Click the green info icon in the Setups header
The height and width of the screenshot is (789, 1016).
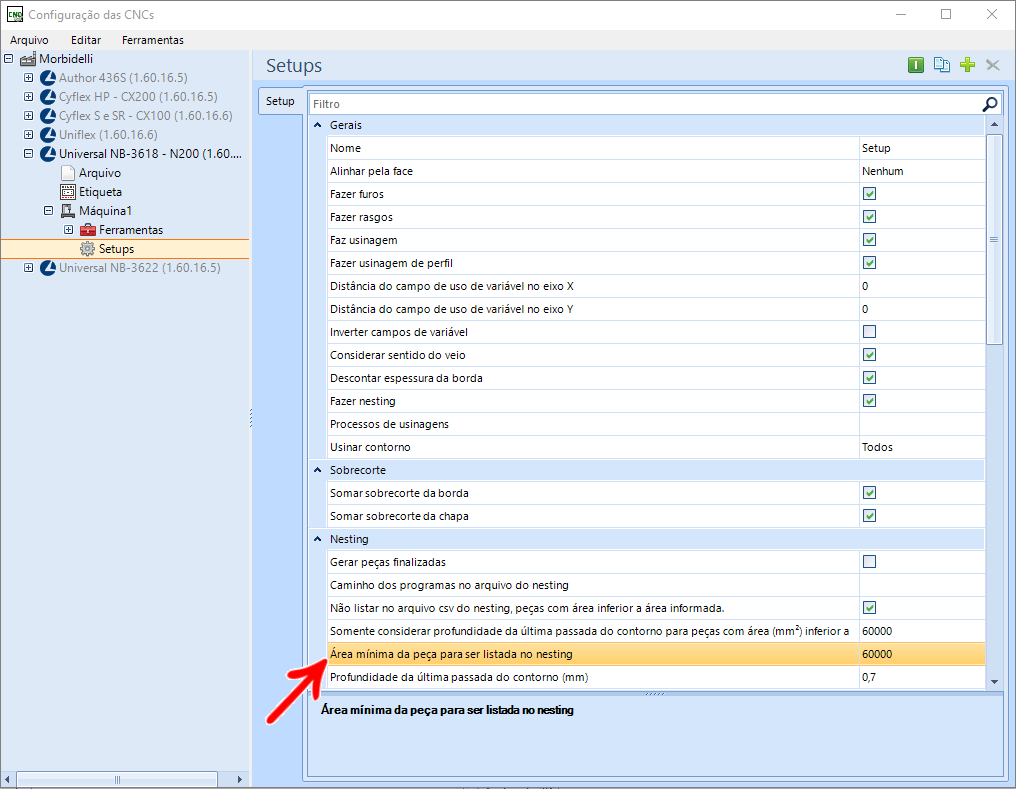click(916, 65)
